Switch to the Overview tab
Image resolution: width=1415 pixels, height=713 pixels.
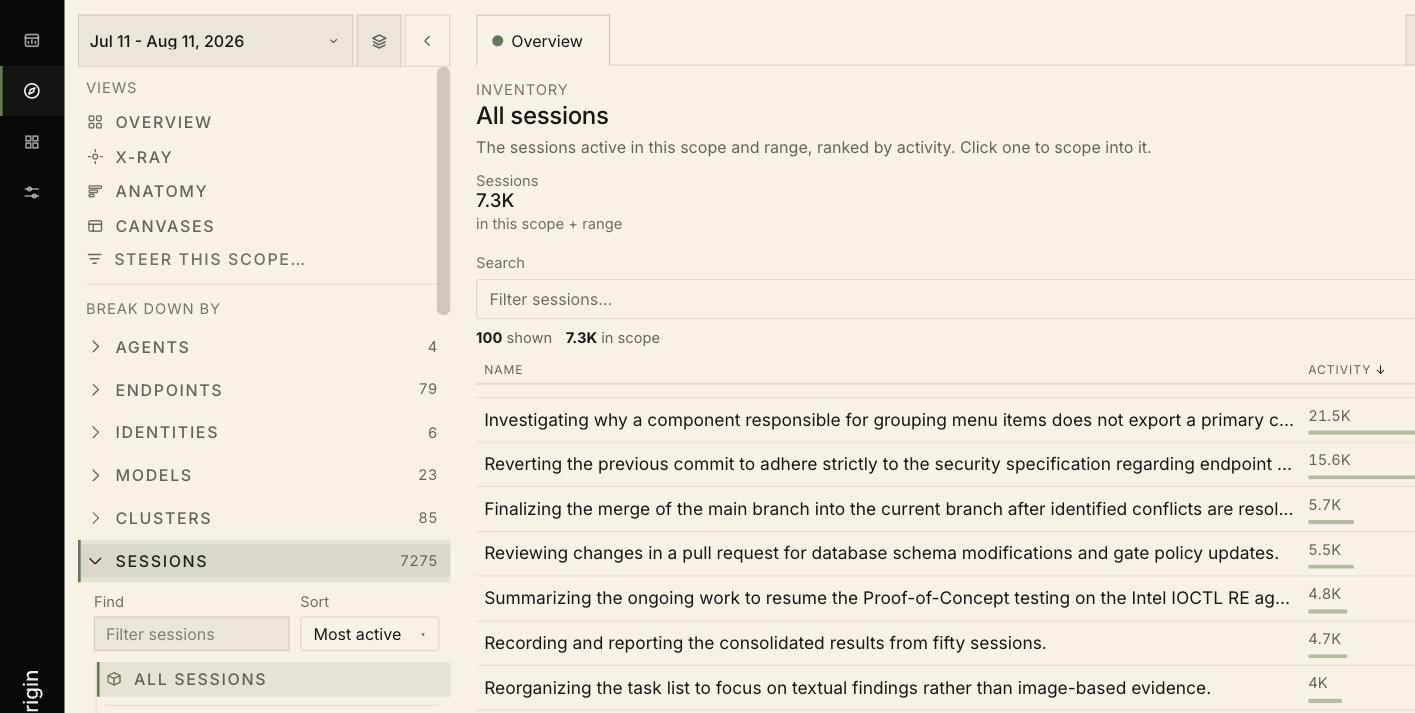click(543, 41)
